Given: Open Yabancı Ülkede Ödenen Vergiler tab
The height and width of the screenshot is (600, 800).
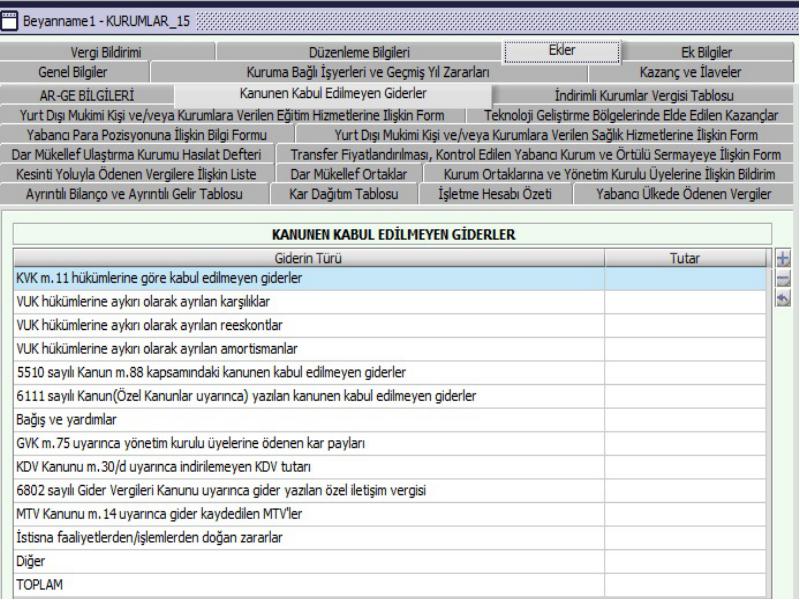Looking at the screenshot, I should click(x=684, y=194).
